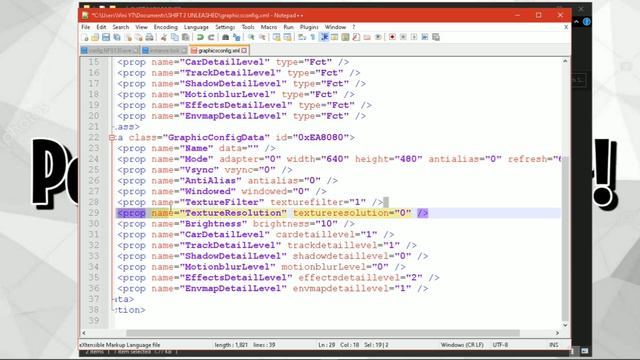Click 'length : 1,821' in the status bar
Viewport: 640px width, 360px height.
click(x=231, y=345)
